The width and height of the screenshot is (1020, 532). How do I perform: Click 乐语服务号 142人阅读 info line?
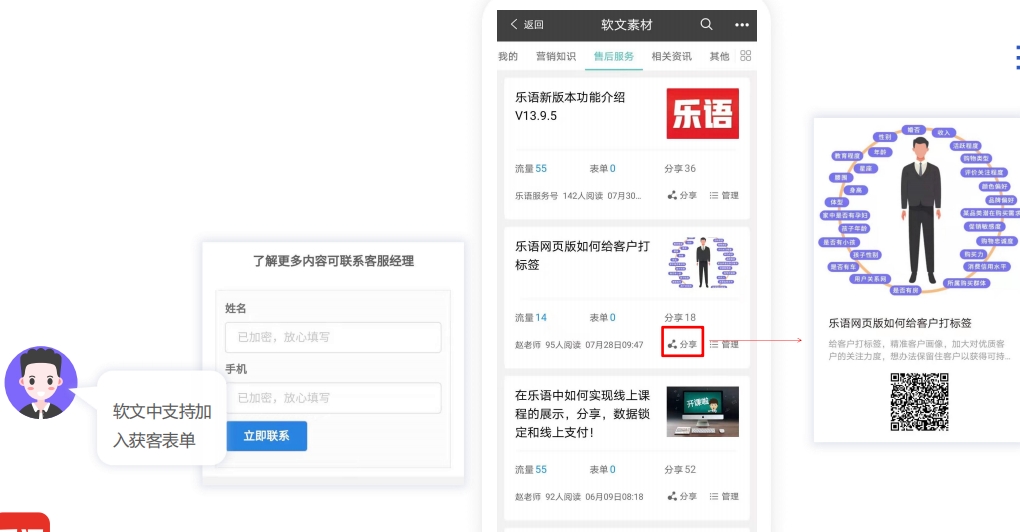(578, 195)
